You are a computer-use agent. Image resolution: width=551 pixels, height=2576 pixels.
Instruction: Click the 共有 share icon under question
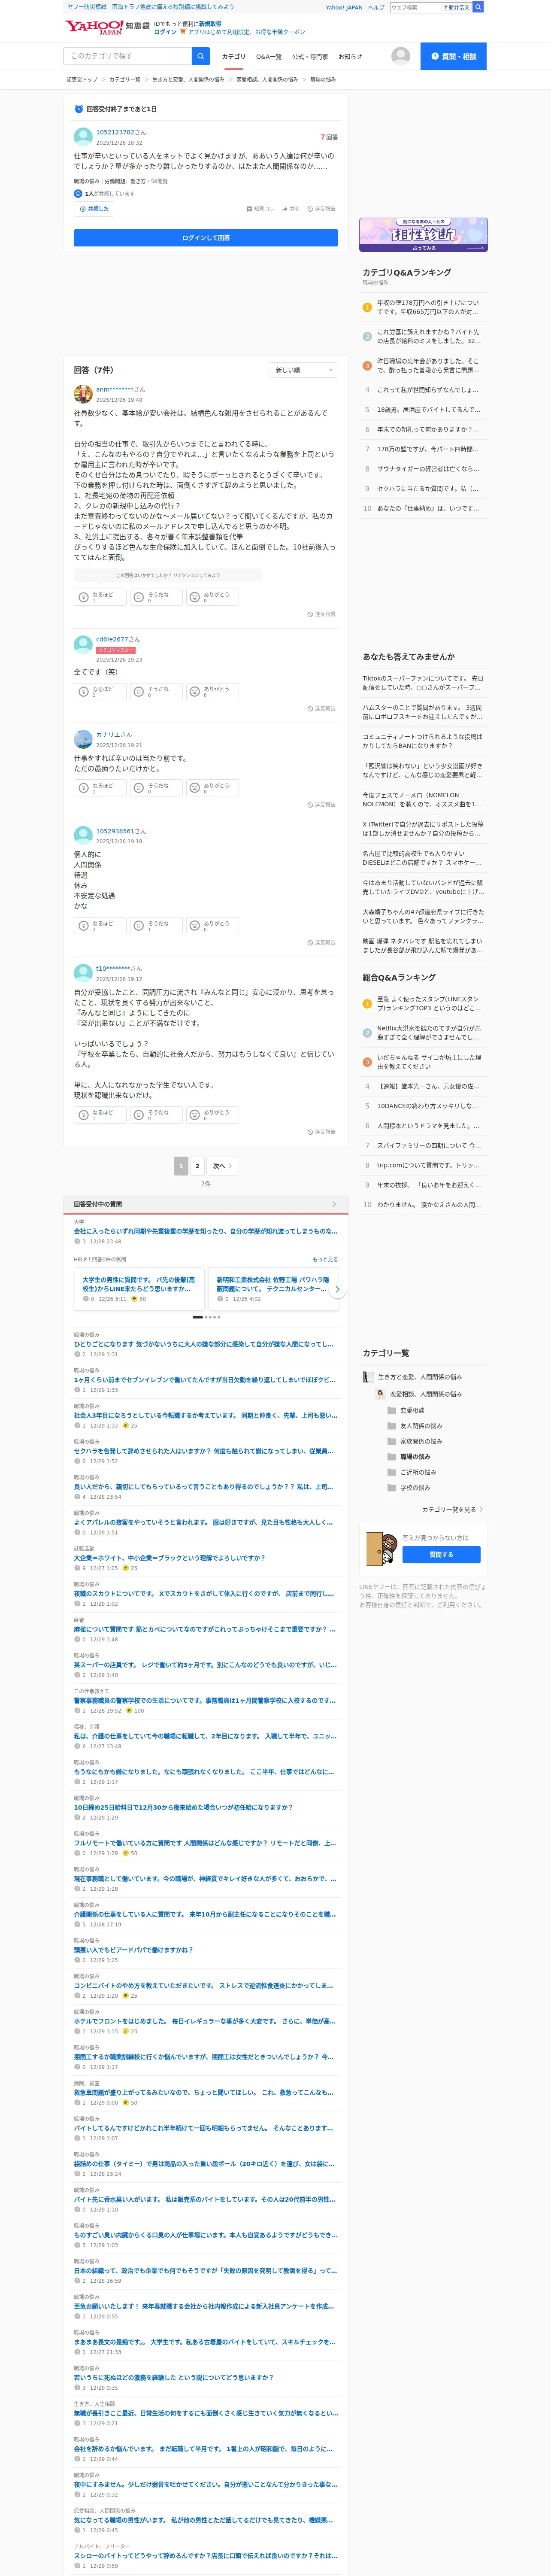[x=291, y=209]
